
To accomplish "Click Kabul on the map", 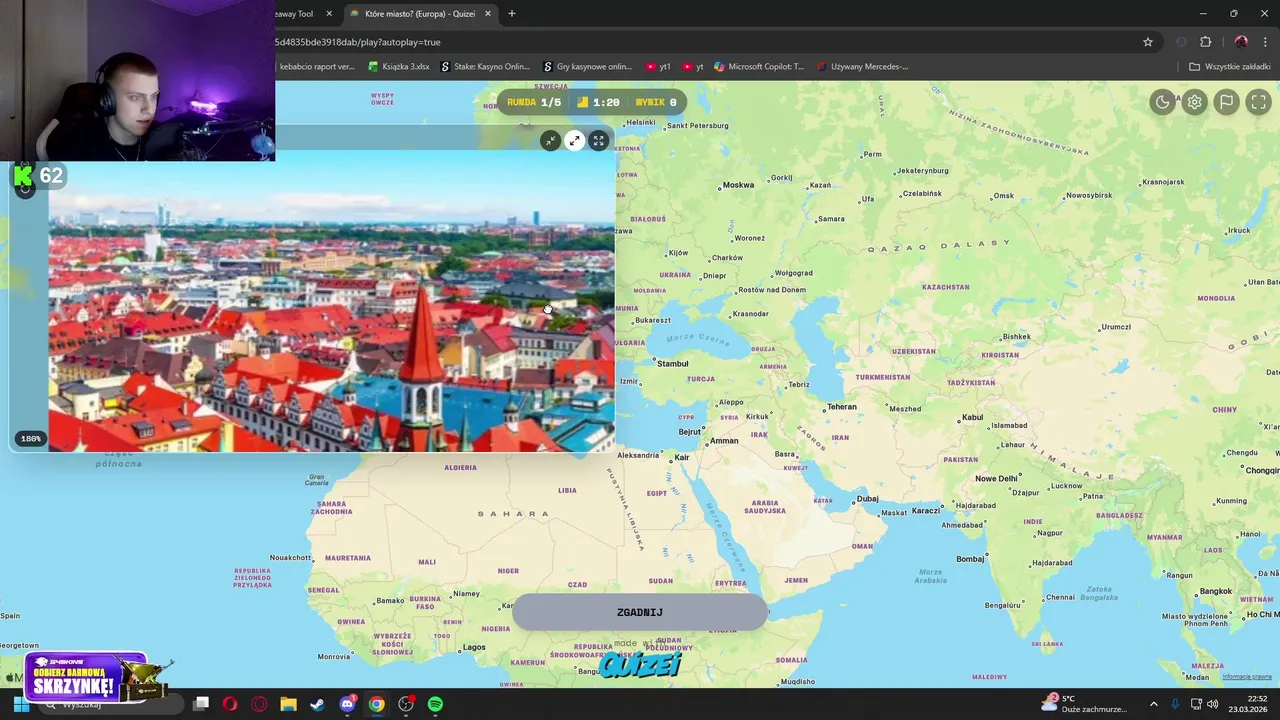I will (x=972, y=418).
